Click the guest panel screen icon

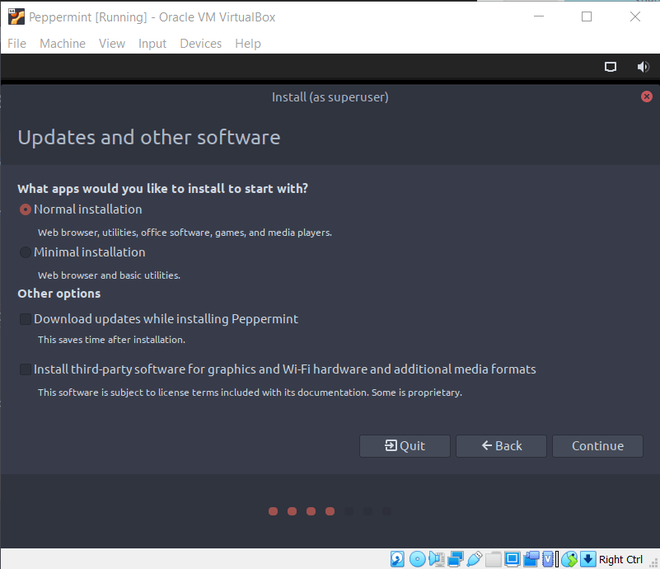point(610,67)
